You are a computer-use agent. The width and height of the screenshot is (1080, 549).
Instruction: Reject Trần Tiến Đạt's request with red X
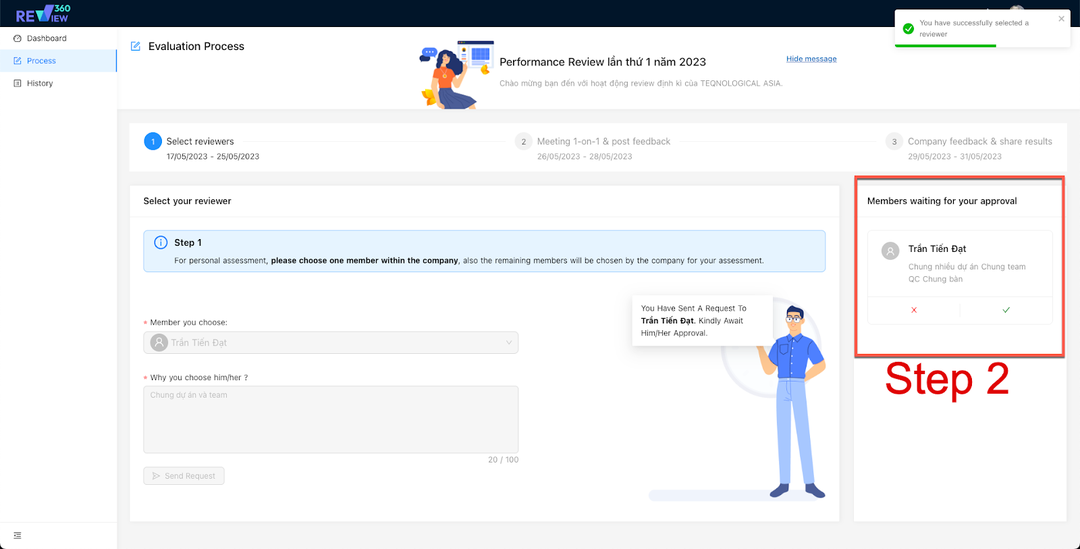click(914, 311)
